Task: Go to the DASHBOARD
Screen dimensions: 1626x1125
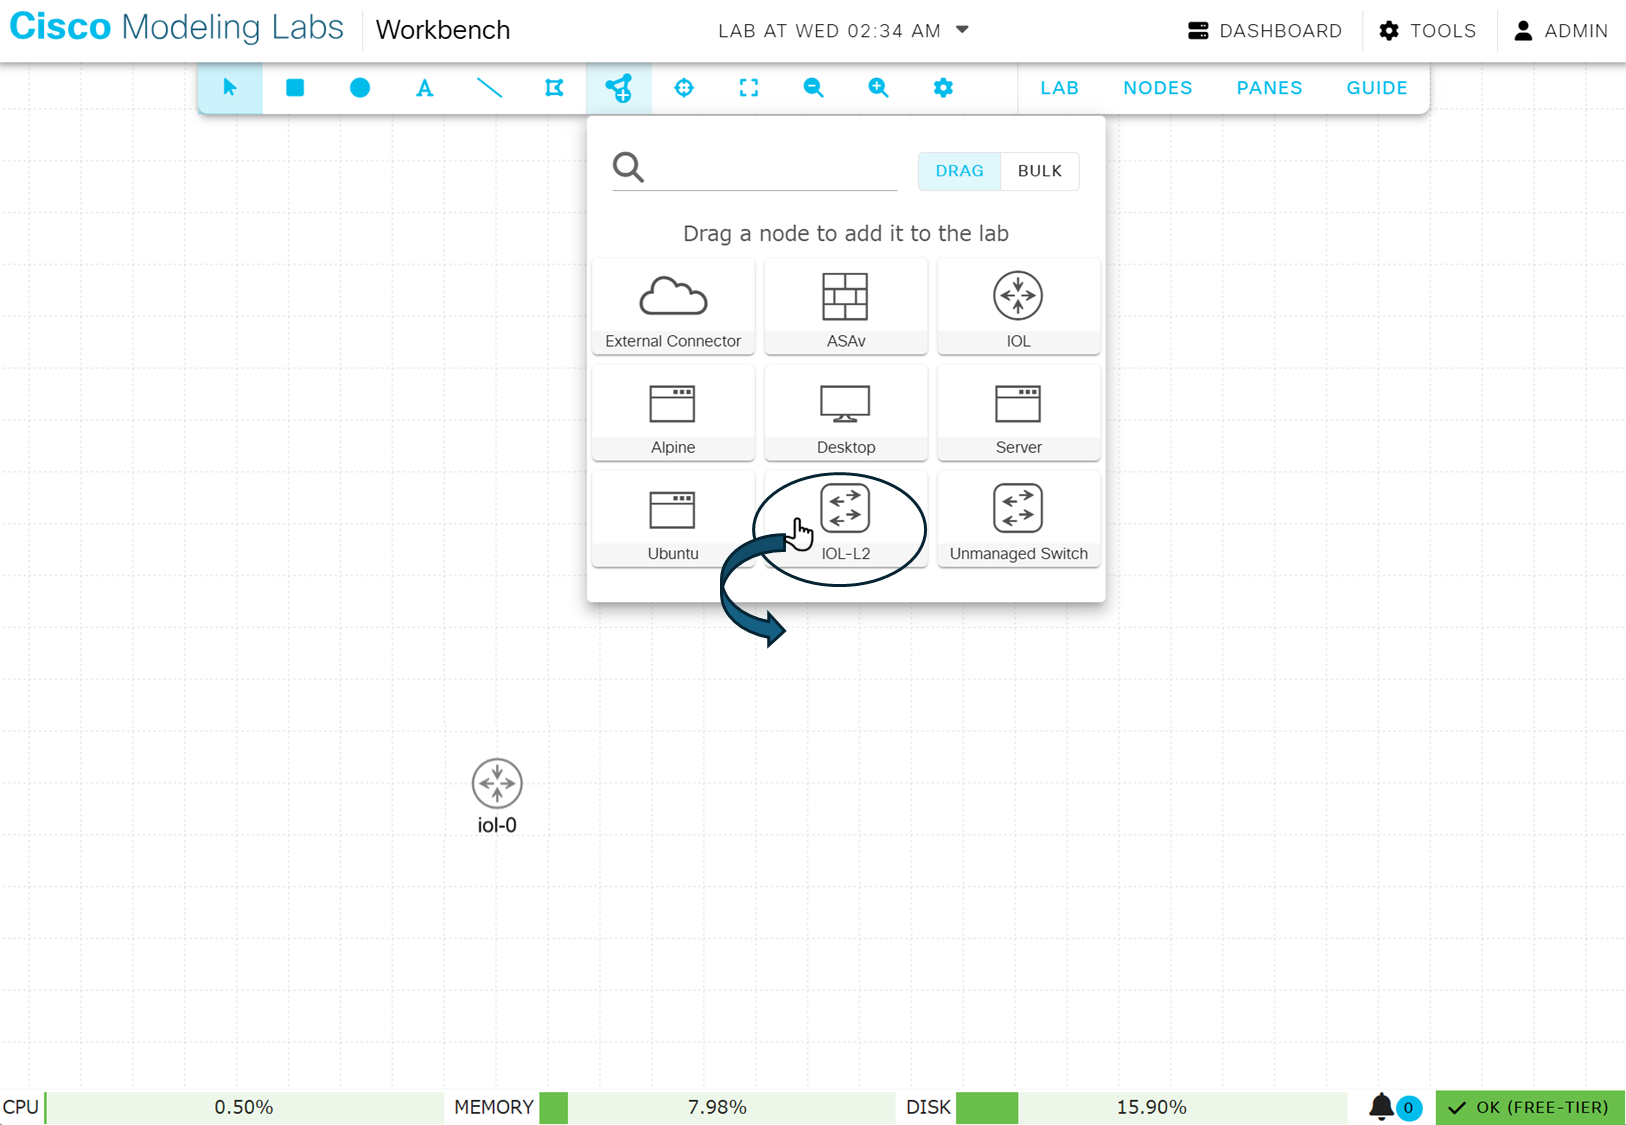Action: coord(1265,31)
